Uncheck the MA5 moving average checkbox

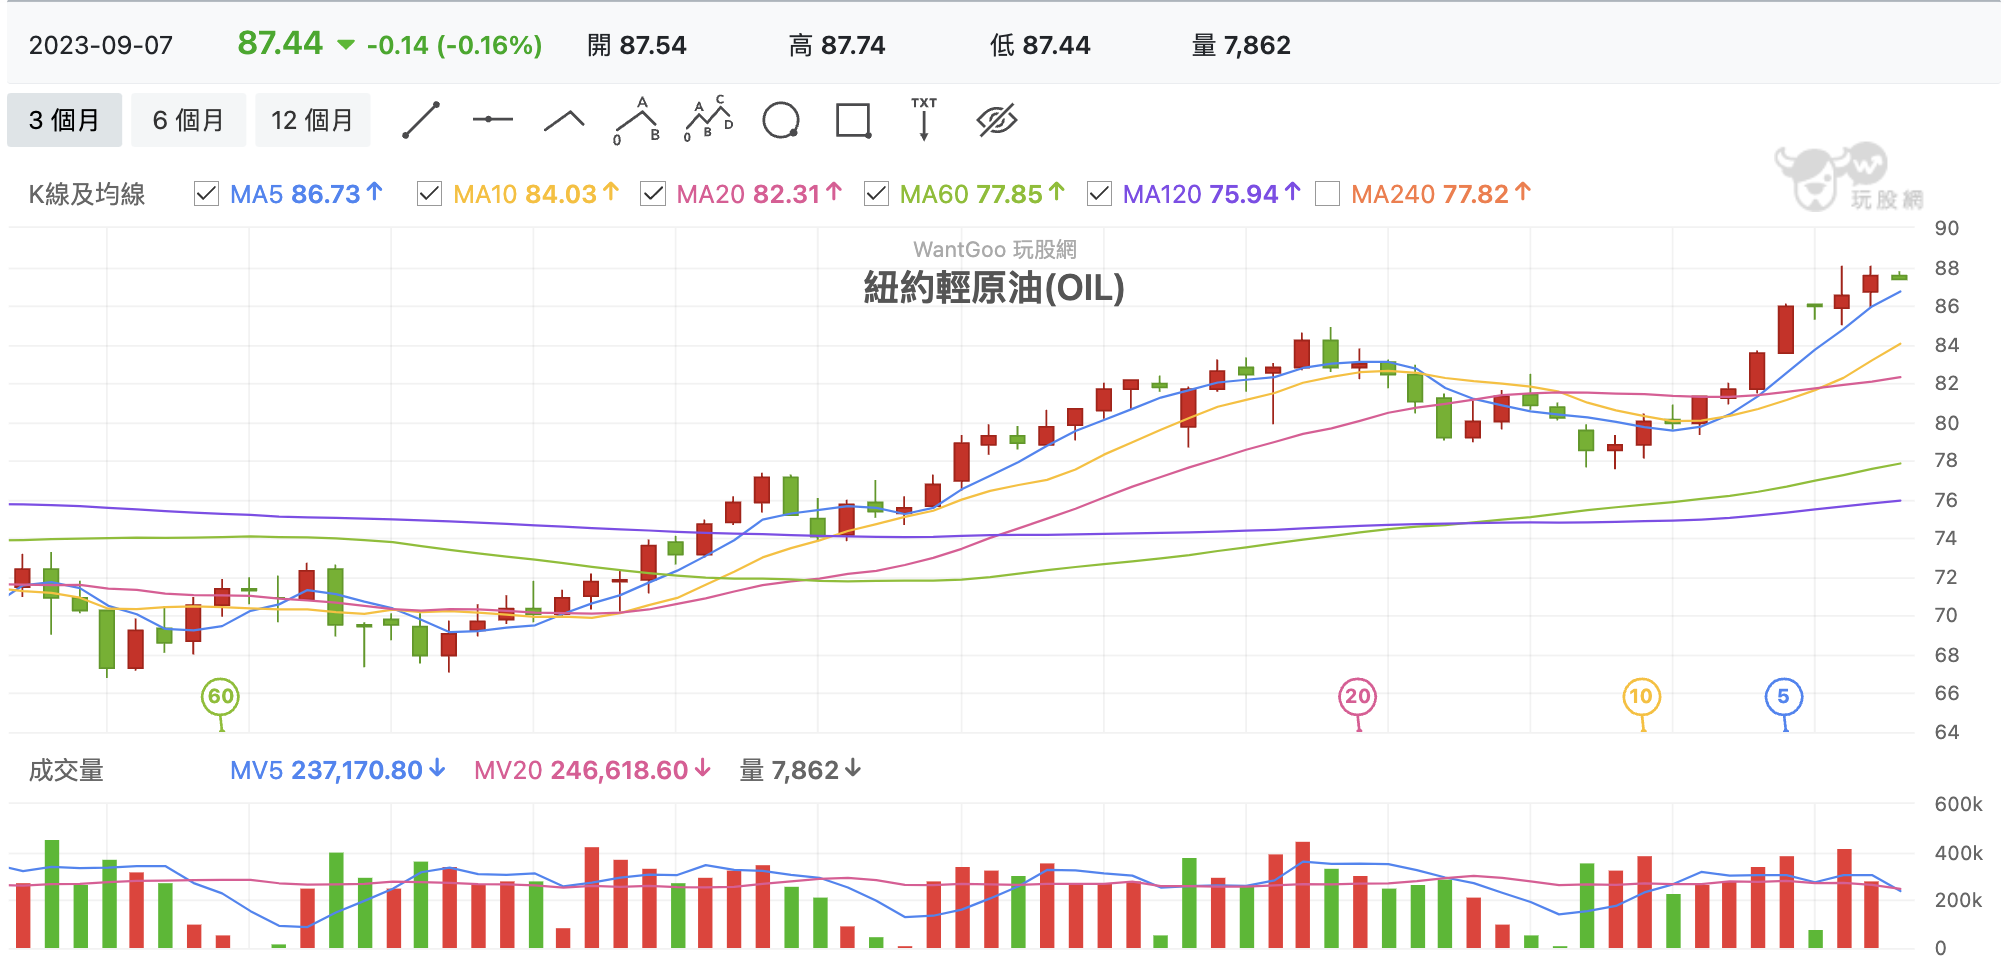(206, 194)
